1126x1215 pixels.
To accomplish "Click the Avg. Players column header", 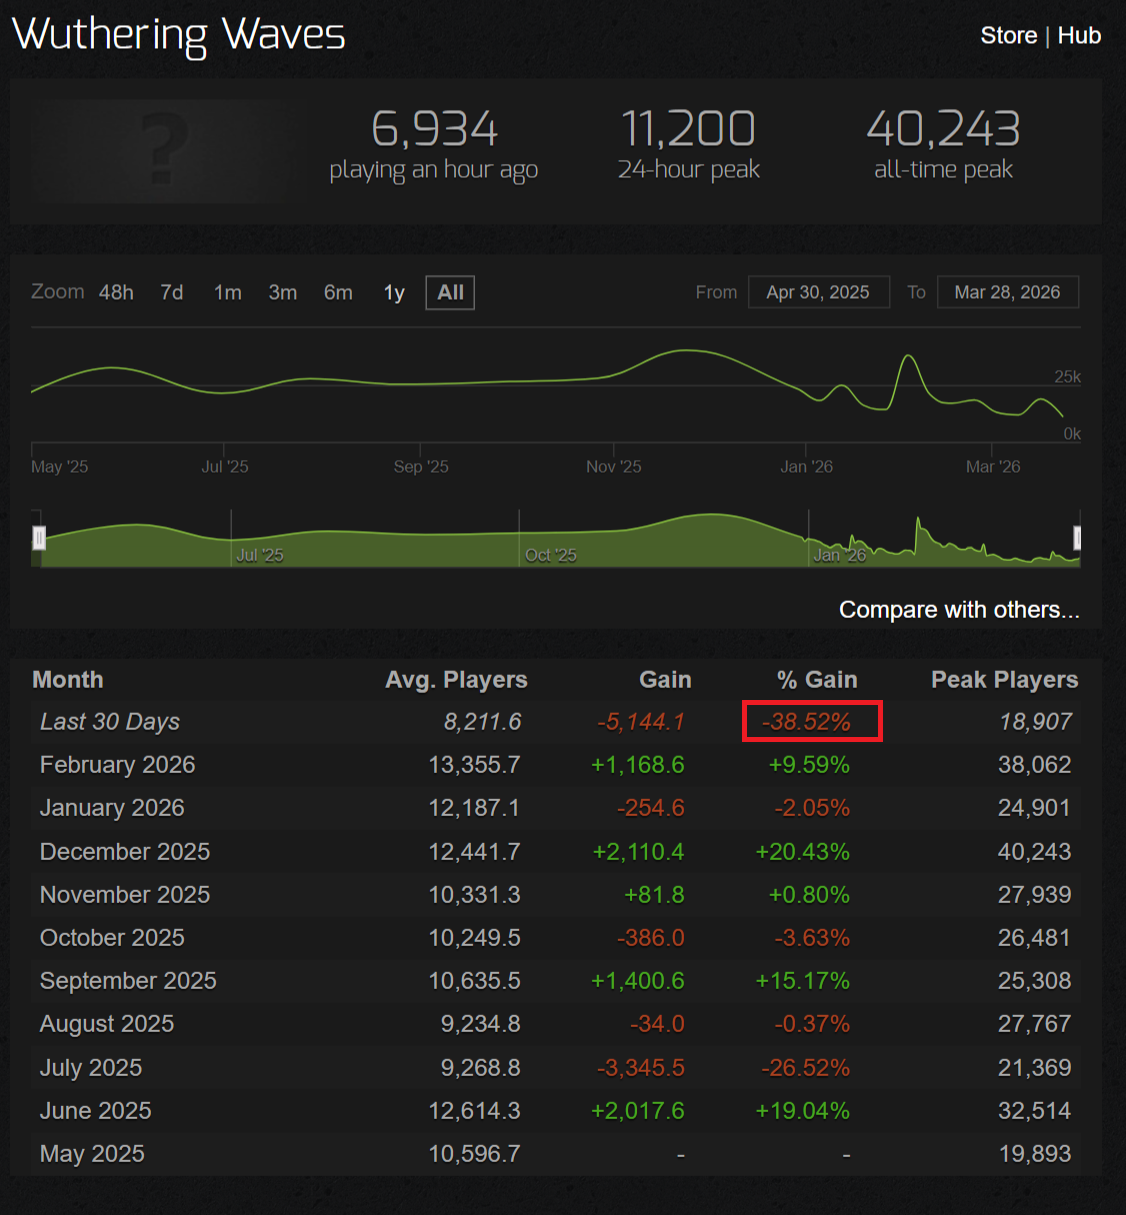I will click(456, 680).
